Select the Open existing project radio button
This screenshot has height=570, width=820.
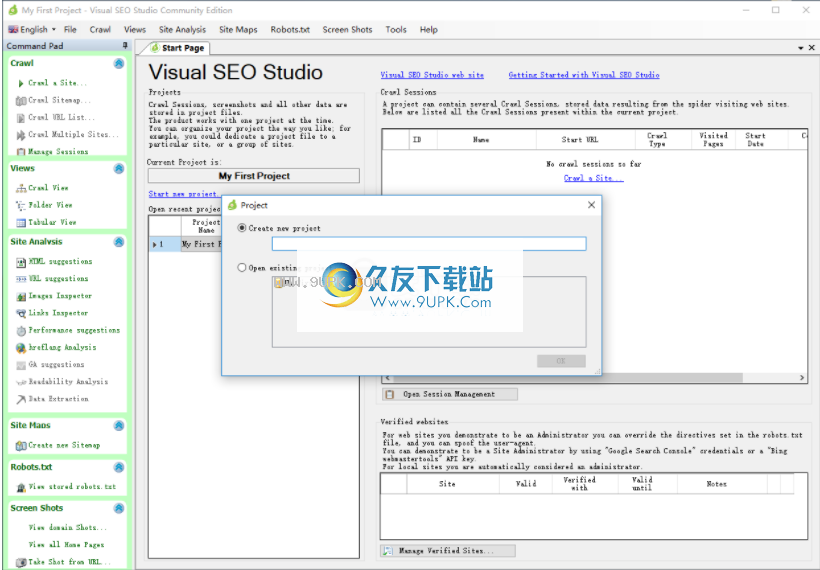[242, 268]
